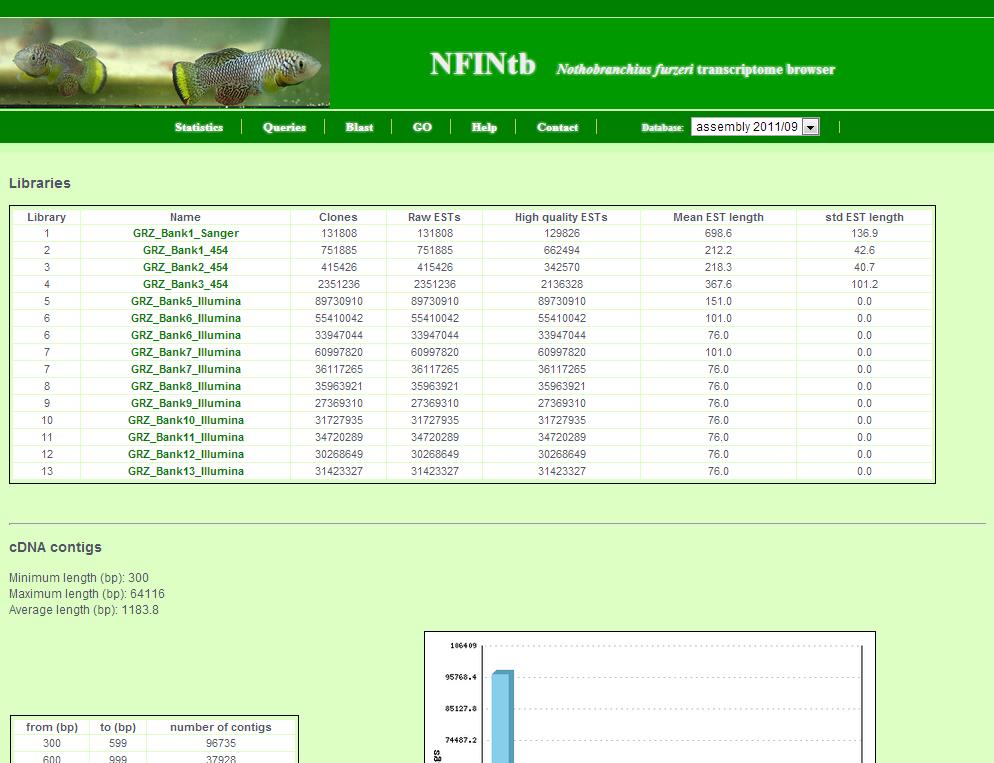
Task: Open the Blast search page
Action: [x=359, y=127]
